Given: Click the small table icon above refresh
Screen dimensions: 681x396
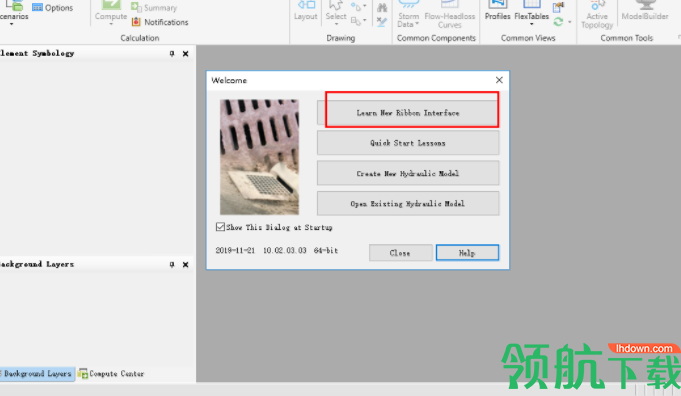Looking at the screenshot, I should pyautogui.click(x=559, y=7).
